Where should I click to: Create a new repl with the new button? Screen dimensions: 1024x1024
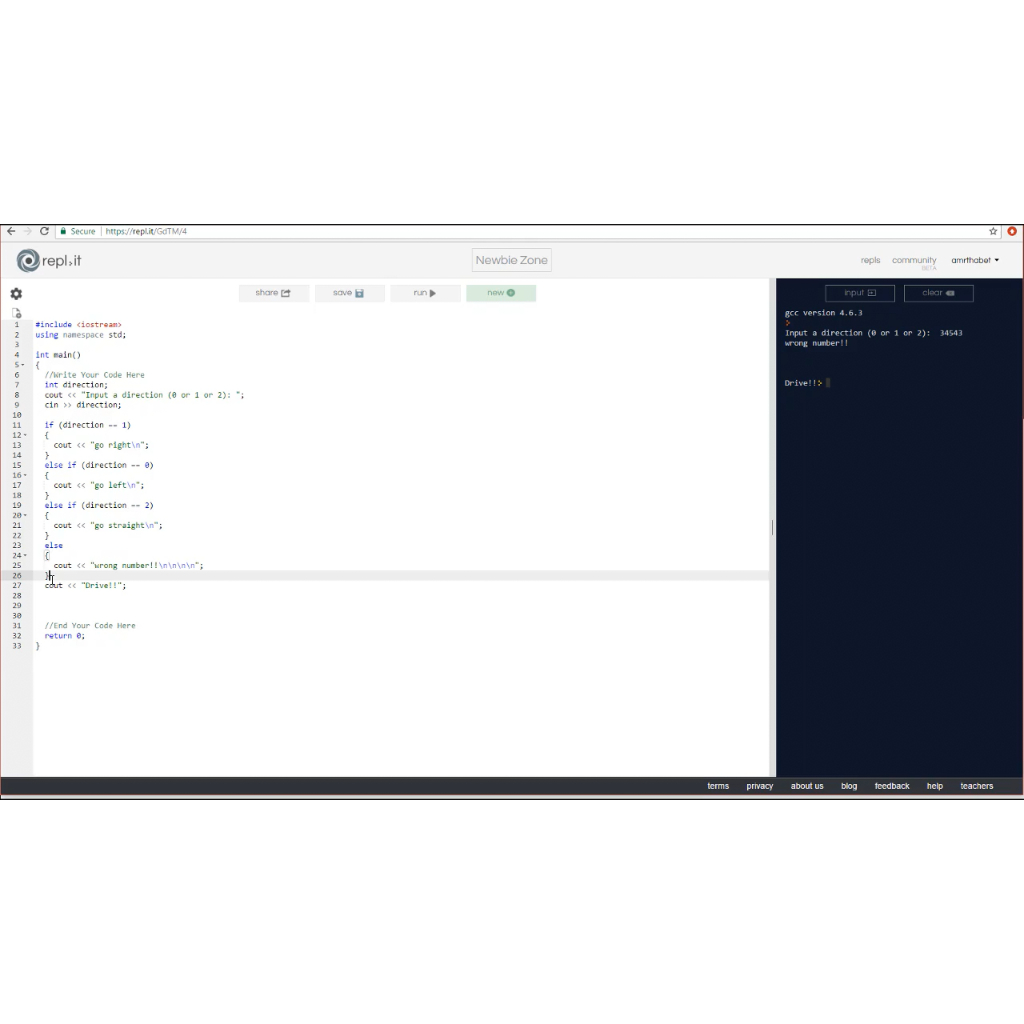[500, 293]
